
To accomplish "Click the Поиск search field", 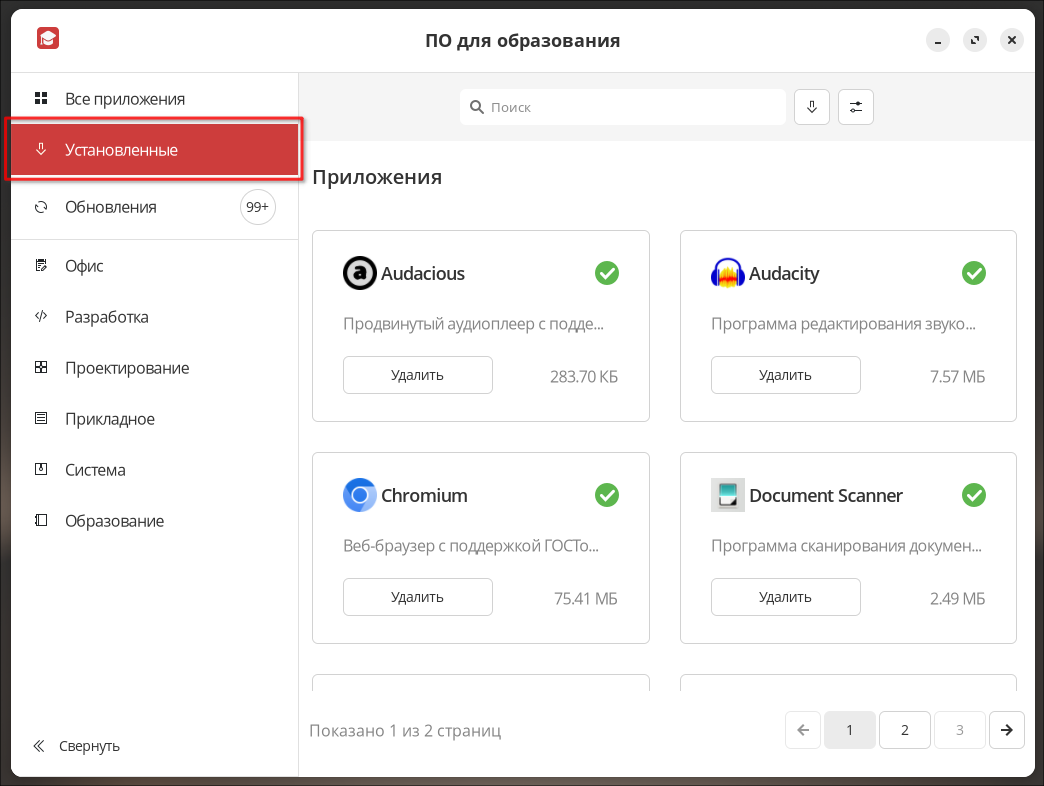I will tap(623, 107).
